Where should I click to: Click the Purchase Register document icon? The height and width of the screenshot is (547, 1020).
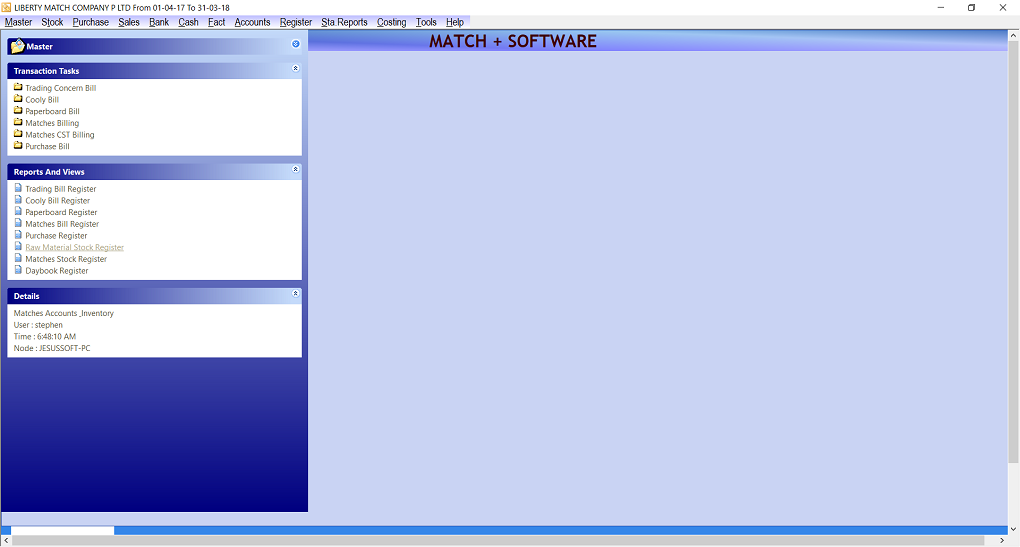click(18, 235)
